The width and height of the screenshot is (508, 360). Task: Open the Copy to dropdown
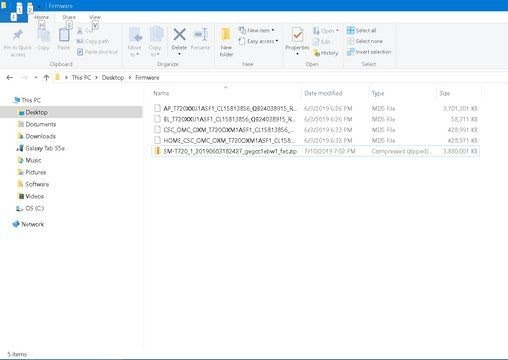point(155,43)
